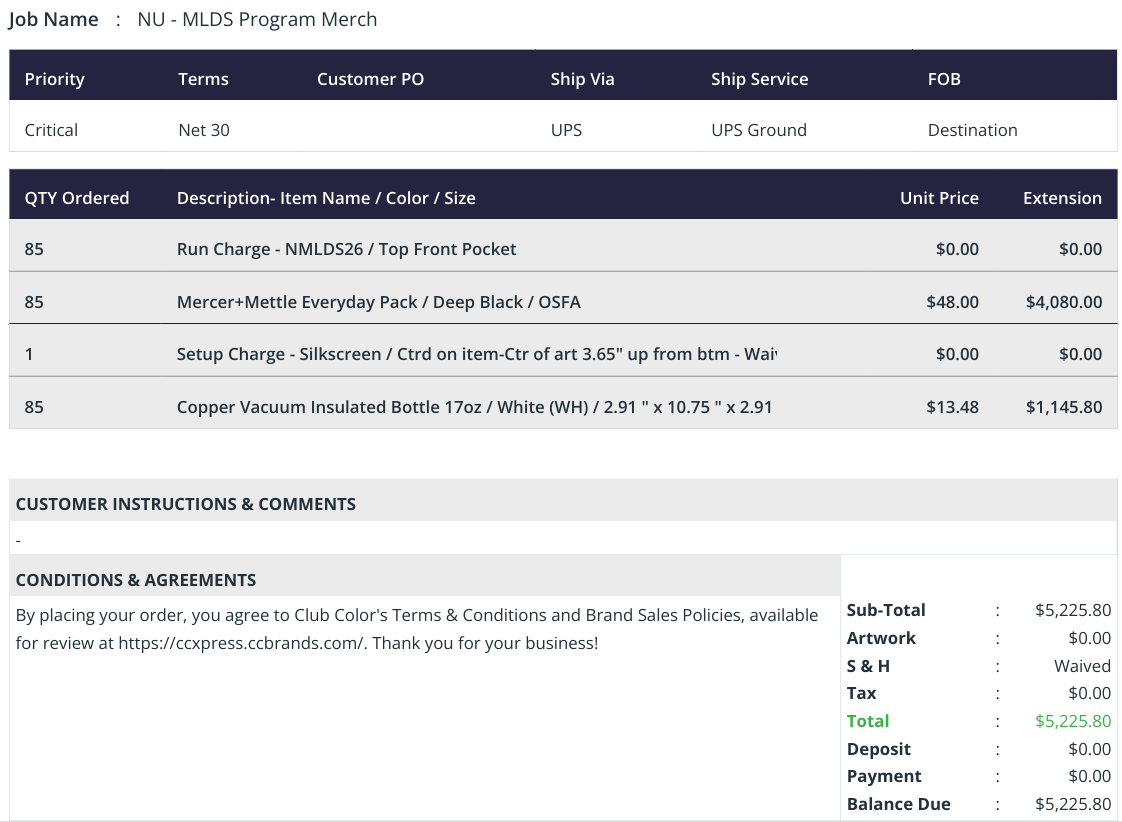Select the Copper Vacuum Insulated Bottle description
This screenshot has width=1122, height=822.
click(x=474, y=407)
